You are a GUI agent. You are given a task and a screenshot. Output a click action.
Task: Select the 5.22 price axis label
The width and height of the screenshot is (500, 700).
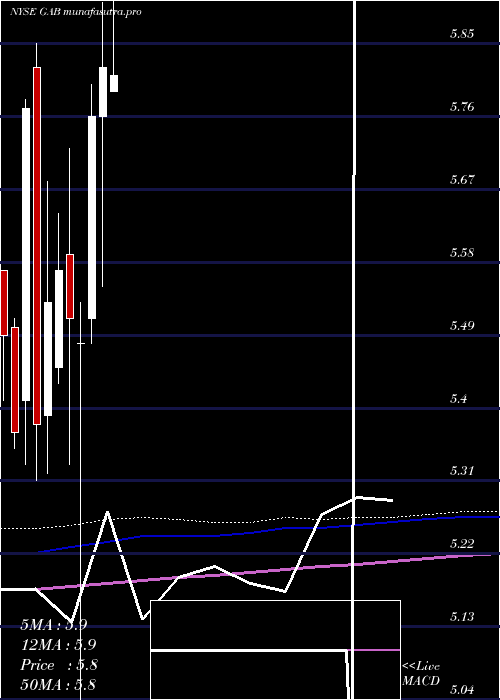(462, 544)
